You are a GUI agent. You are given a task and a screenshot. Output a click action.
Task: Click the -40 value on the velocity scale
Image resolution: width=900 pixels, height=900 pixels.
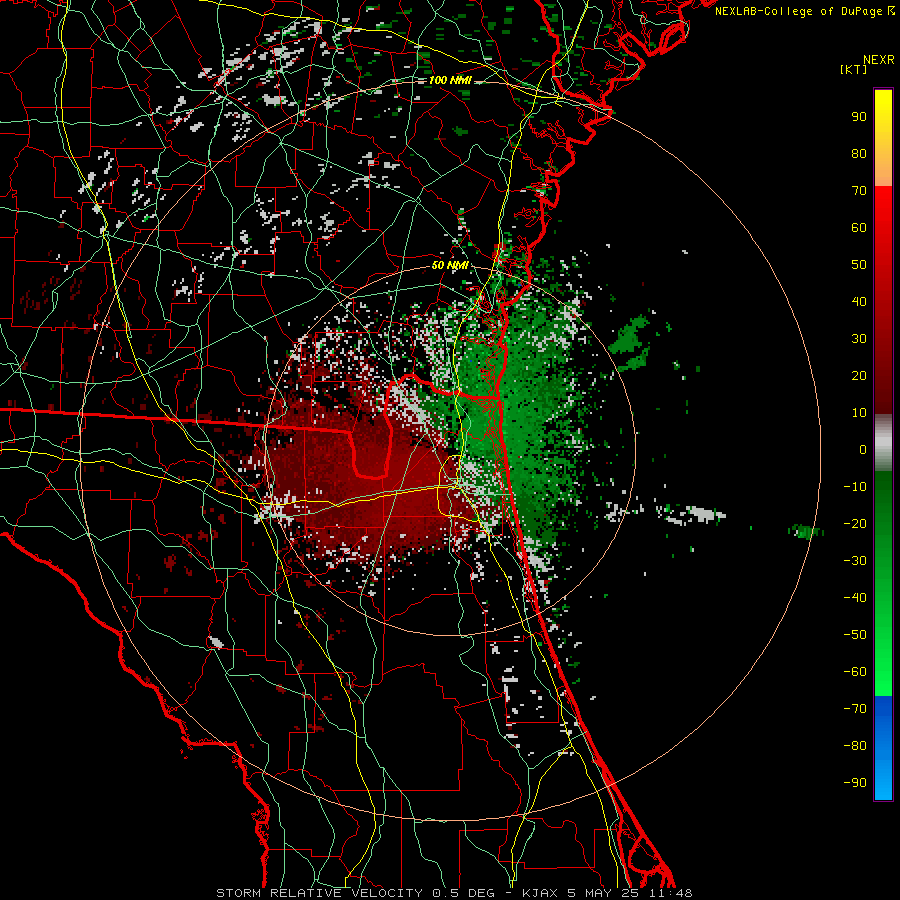[855, 598]
